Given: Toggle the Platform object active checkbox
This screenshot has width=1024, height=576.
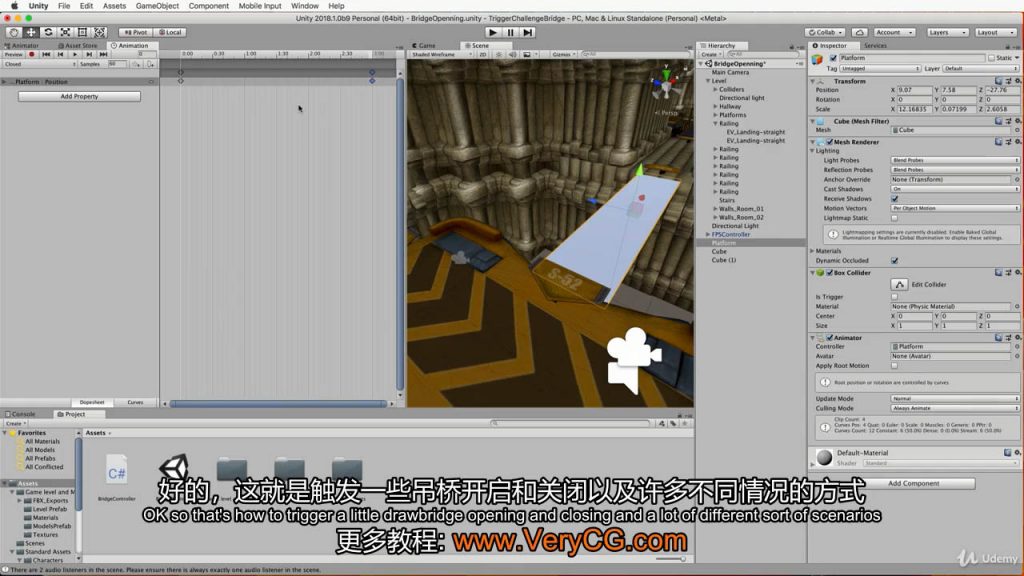Looking at the screenshot, I should tap(833, 58).
